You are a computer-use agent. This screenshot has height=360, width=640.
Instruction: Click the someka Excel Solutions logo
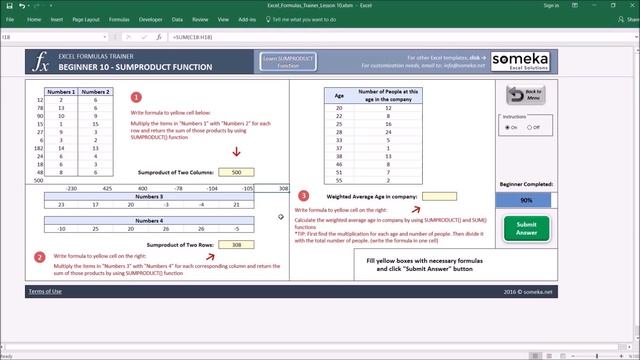coord(520,61)
